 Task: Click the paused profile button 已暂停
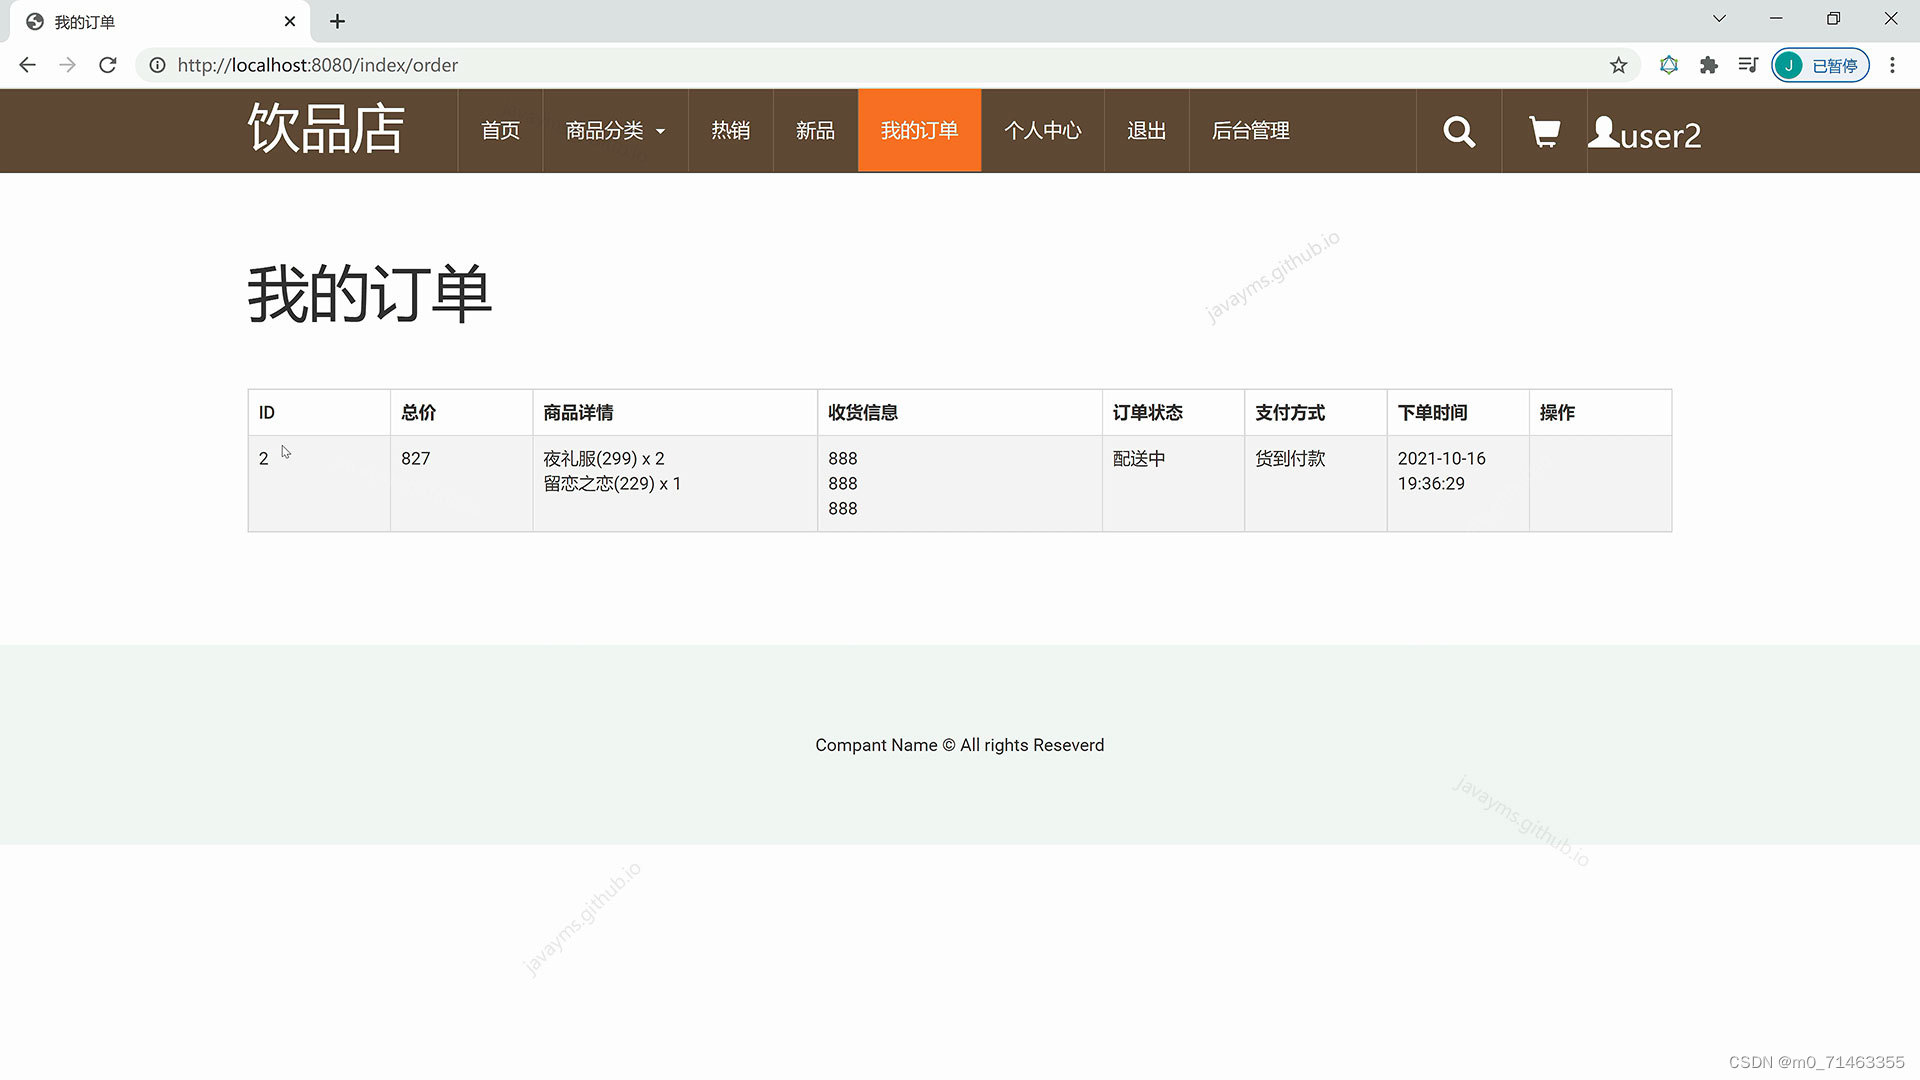[x=1820, y=65]
